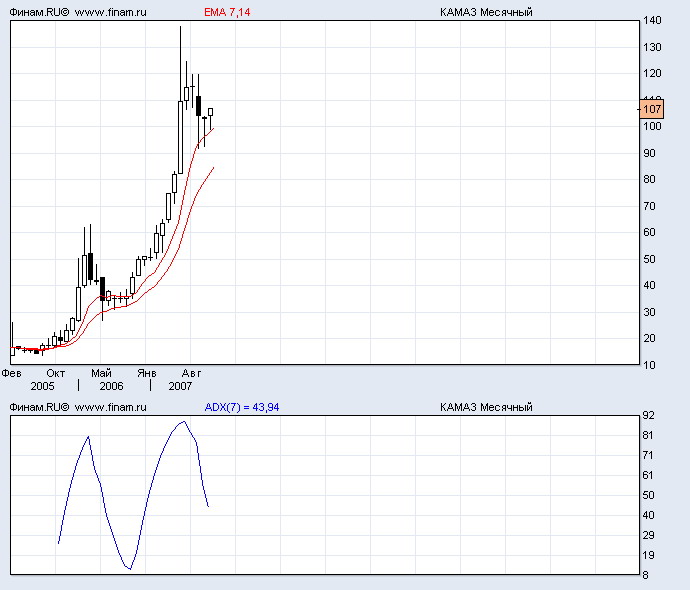Click the 19 ADX axis label
This screenshot has width=690, height=590.
click(649, 555)
